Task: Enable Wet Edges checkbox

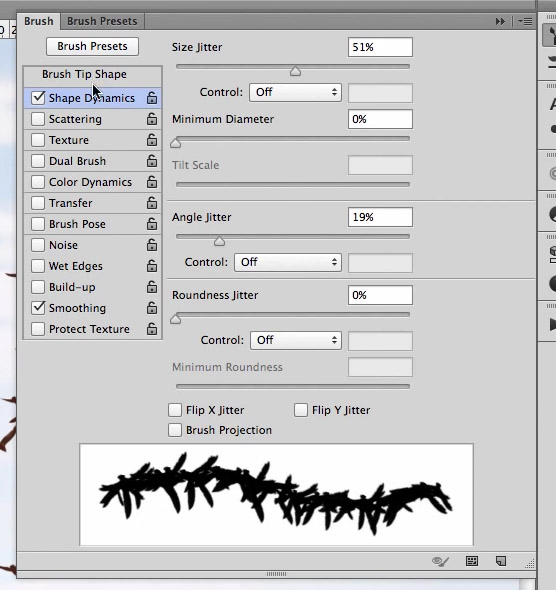Action: 38,266
